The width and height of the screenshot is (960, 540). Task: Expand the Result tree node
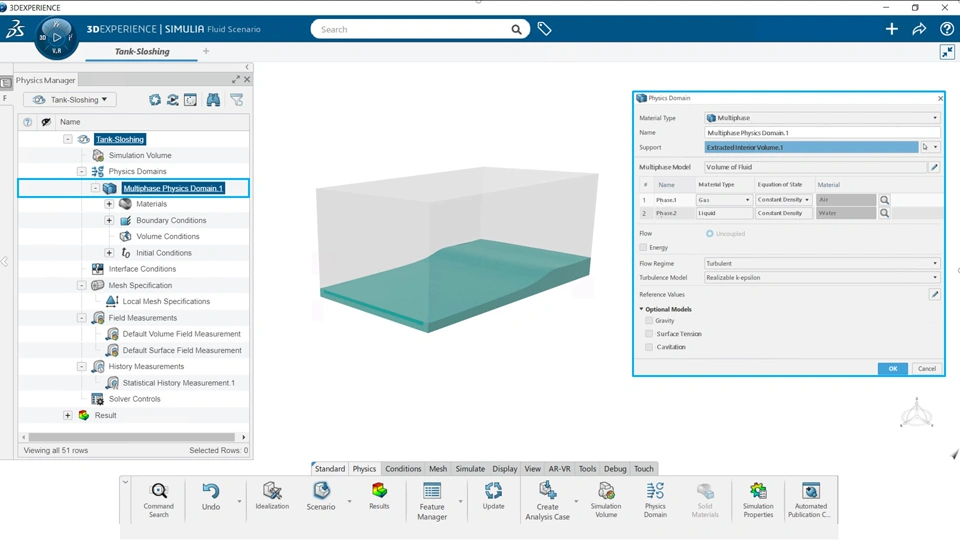[67, 415]
